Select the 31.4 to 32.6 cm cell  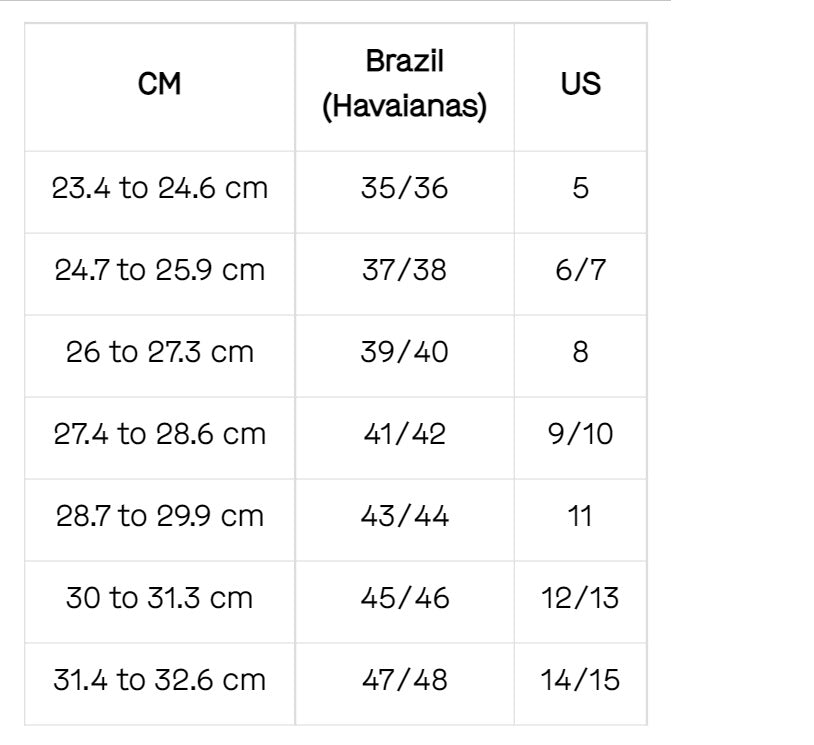(160, 680)
